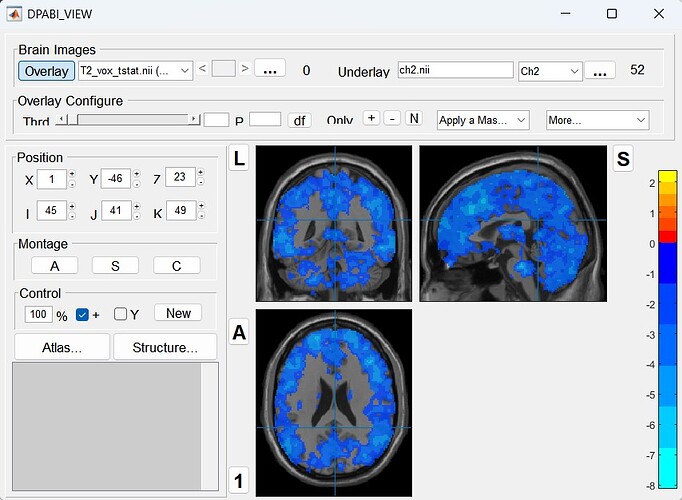Click the A orientation label button

pyautogui.click(x=239, y=333)
